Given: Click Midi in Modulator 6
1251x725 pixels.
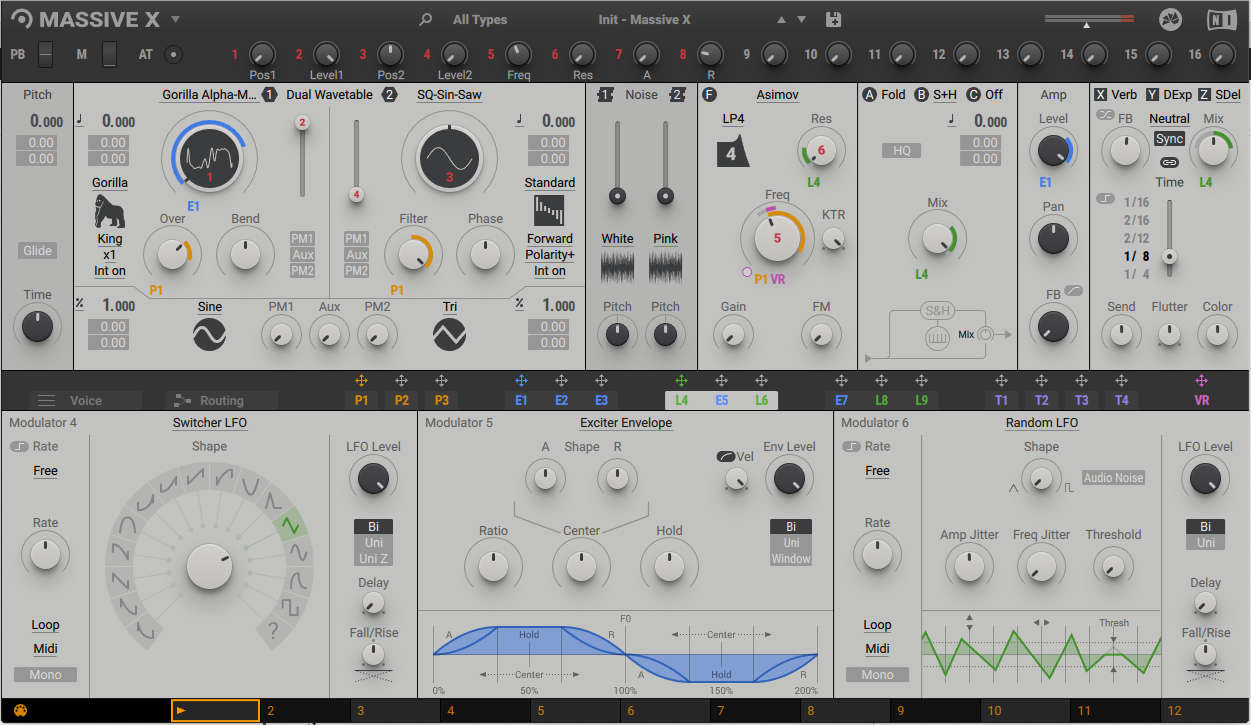Looking at the screenshot, I should tap(877, 649).
